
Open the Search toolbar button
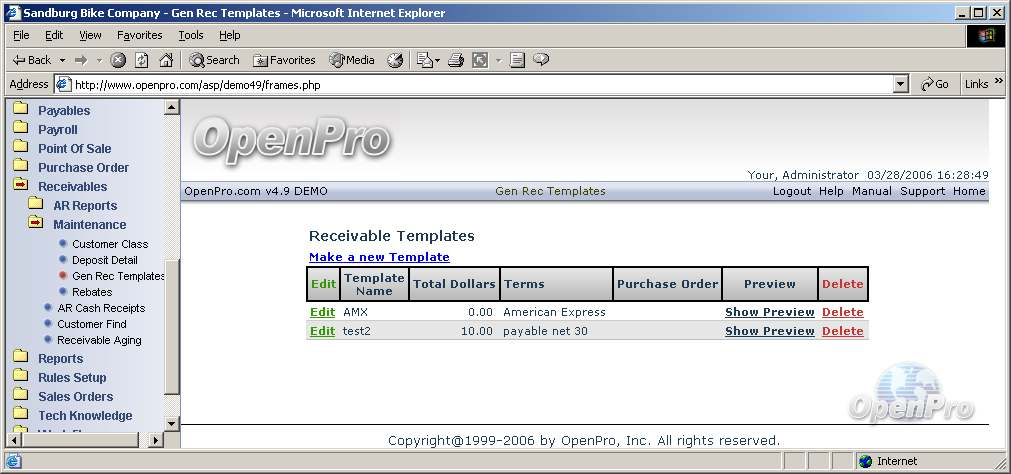click(x=214, y=60)
